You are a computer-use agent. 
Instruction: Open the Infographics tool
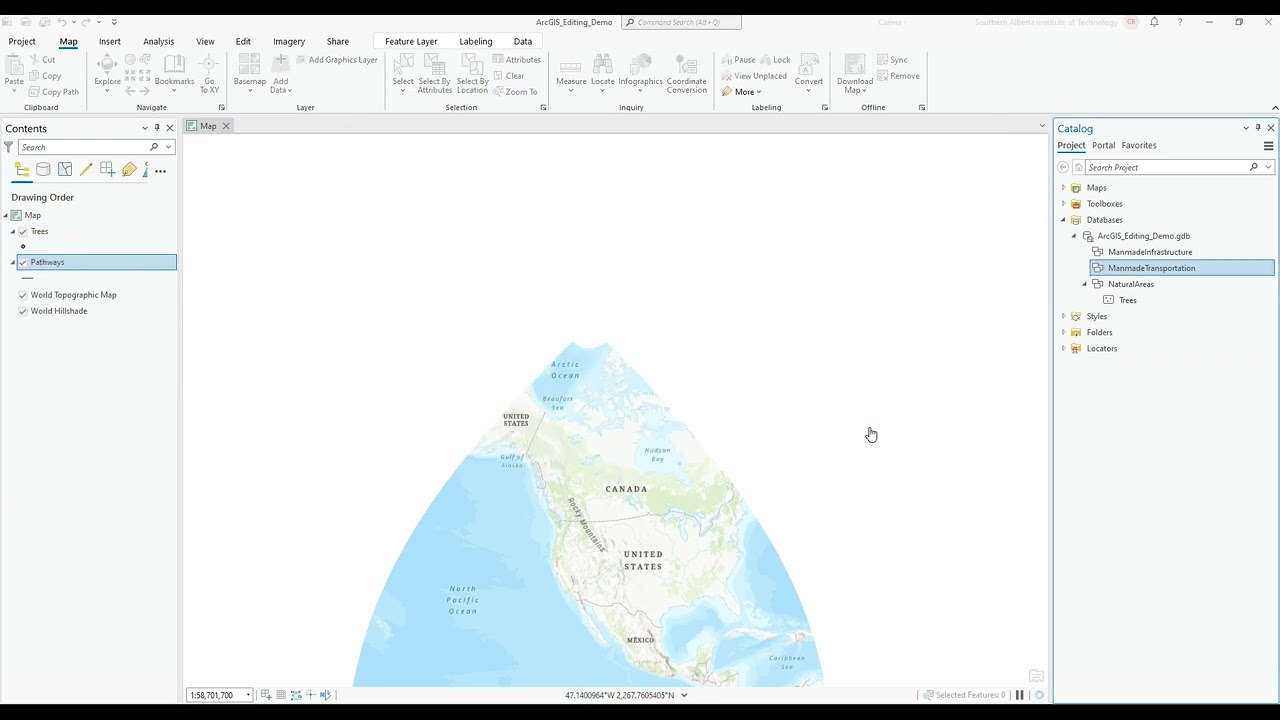tap(640, 72)
